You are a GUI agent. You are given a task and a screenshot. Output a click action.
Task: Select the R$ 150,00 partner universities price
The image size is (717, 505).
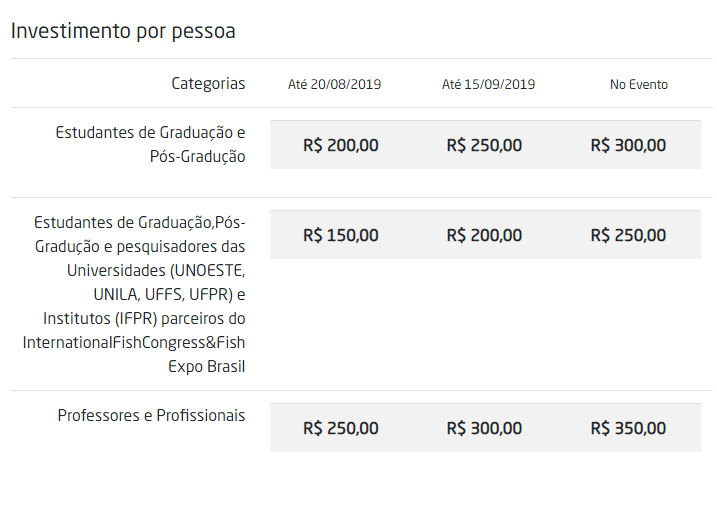(x=341, y=235)
